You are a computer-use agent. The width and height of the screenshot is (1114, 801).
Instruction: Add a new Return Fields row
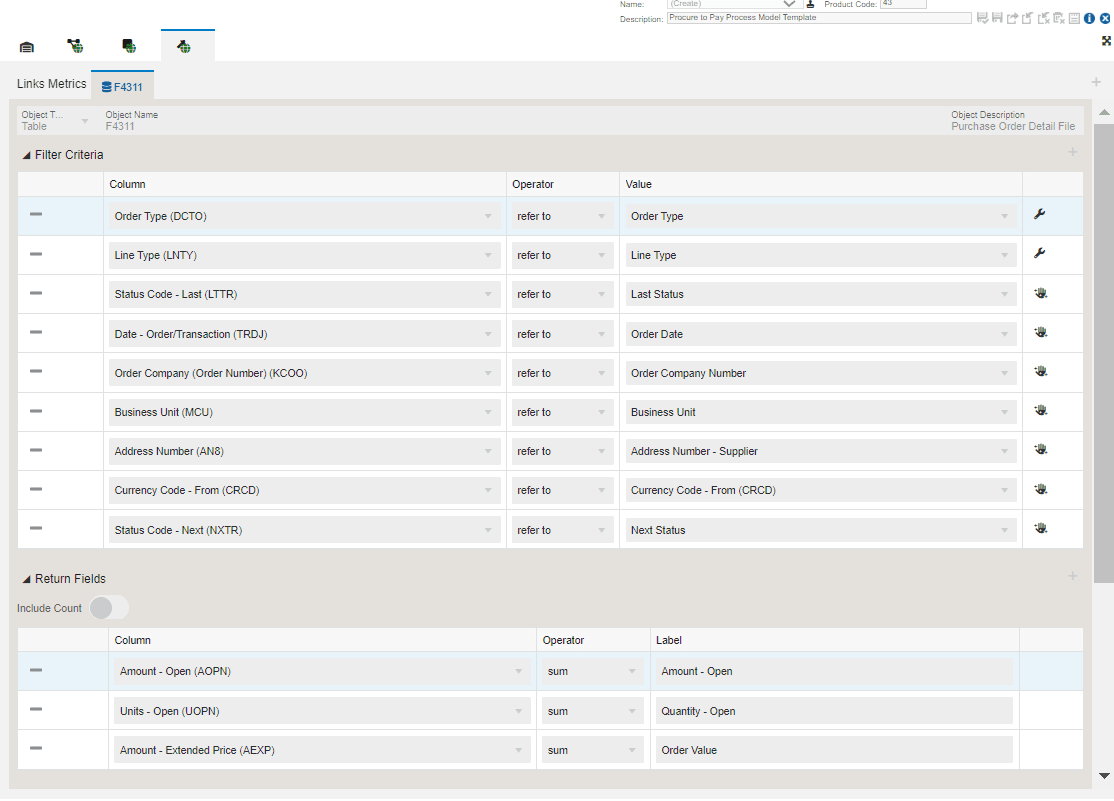1073,576
